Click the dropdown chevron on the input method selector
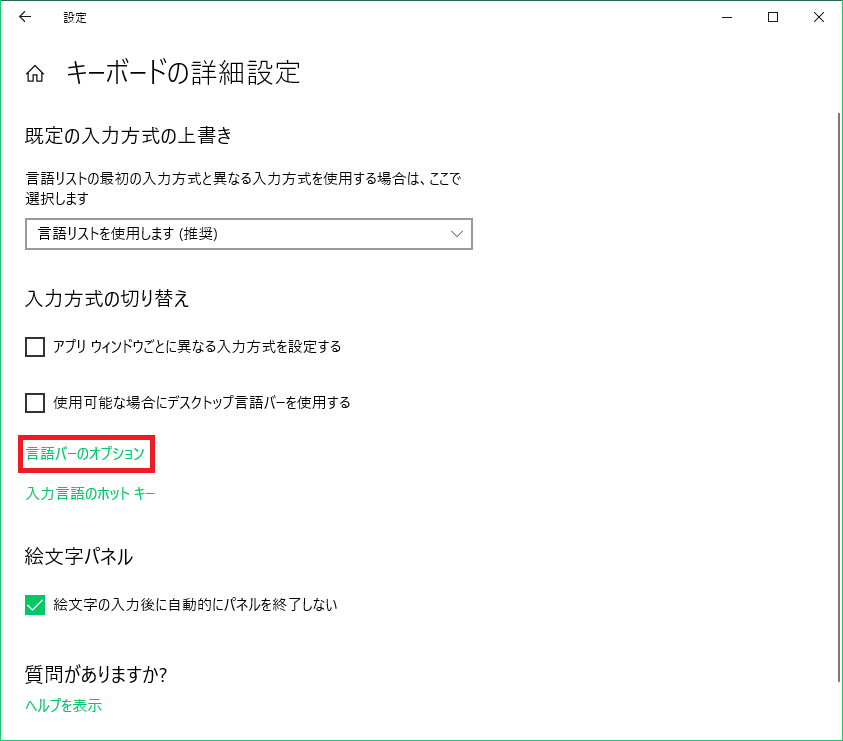Image resolution: width=843 pixels, height=741 pixels. [x=458, y=234]
